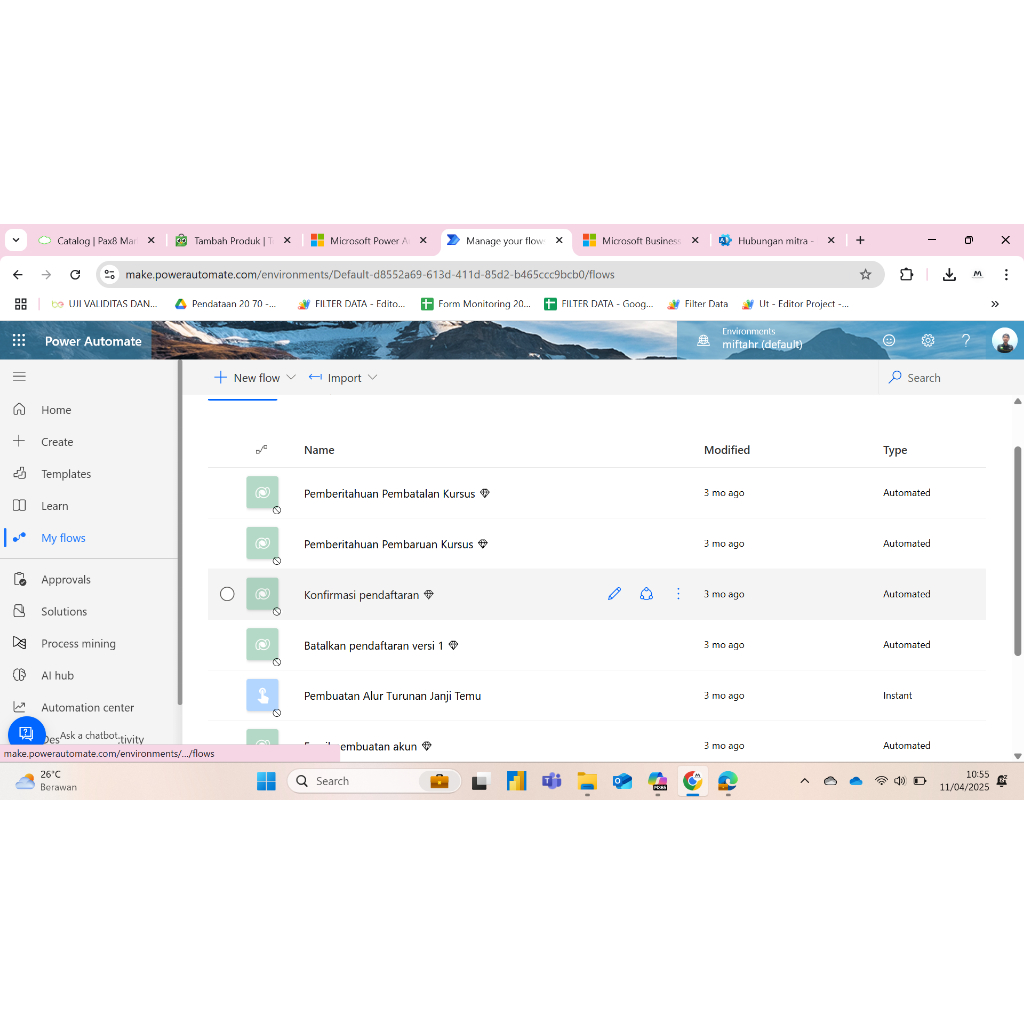The height and width of the screenshot is (1024, 1024).
Task: Click the Search flows field
Action: click(x=950, y=377)
